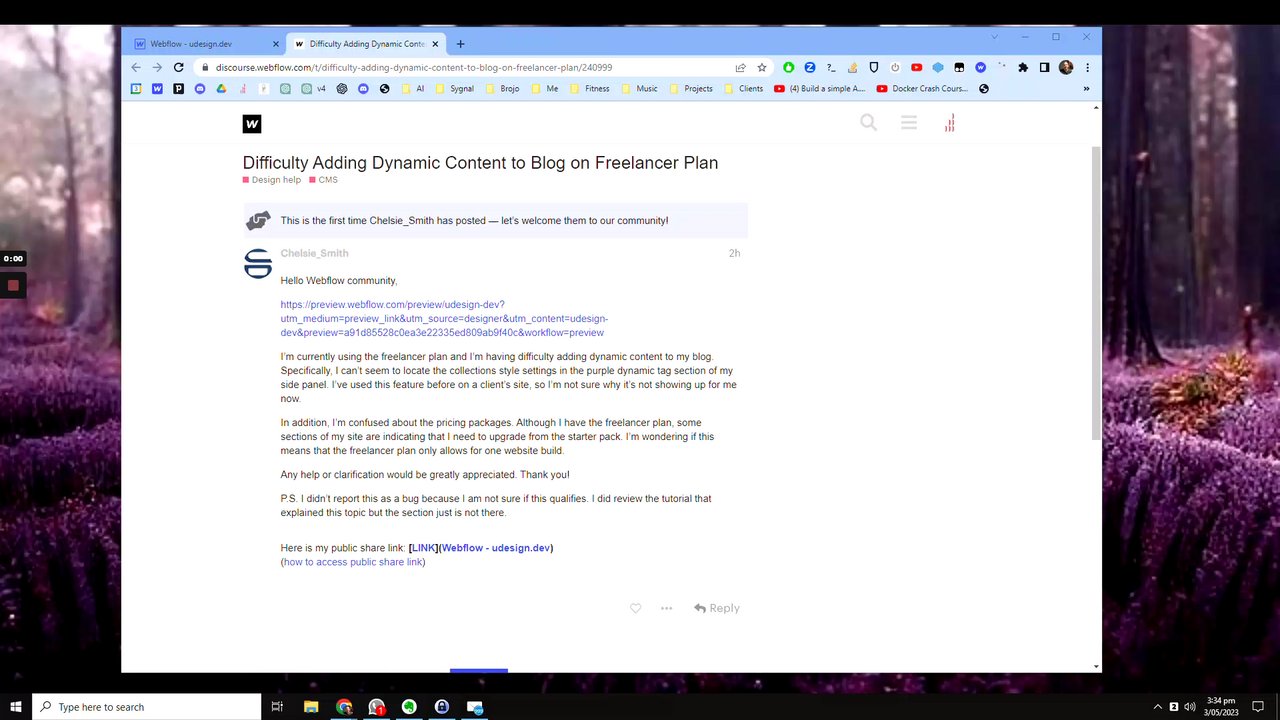
Task: Click the topic title heading
Action: 480,163
